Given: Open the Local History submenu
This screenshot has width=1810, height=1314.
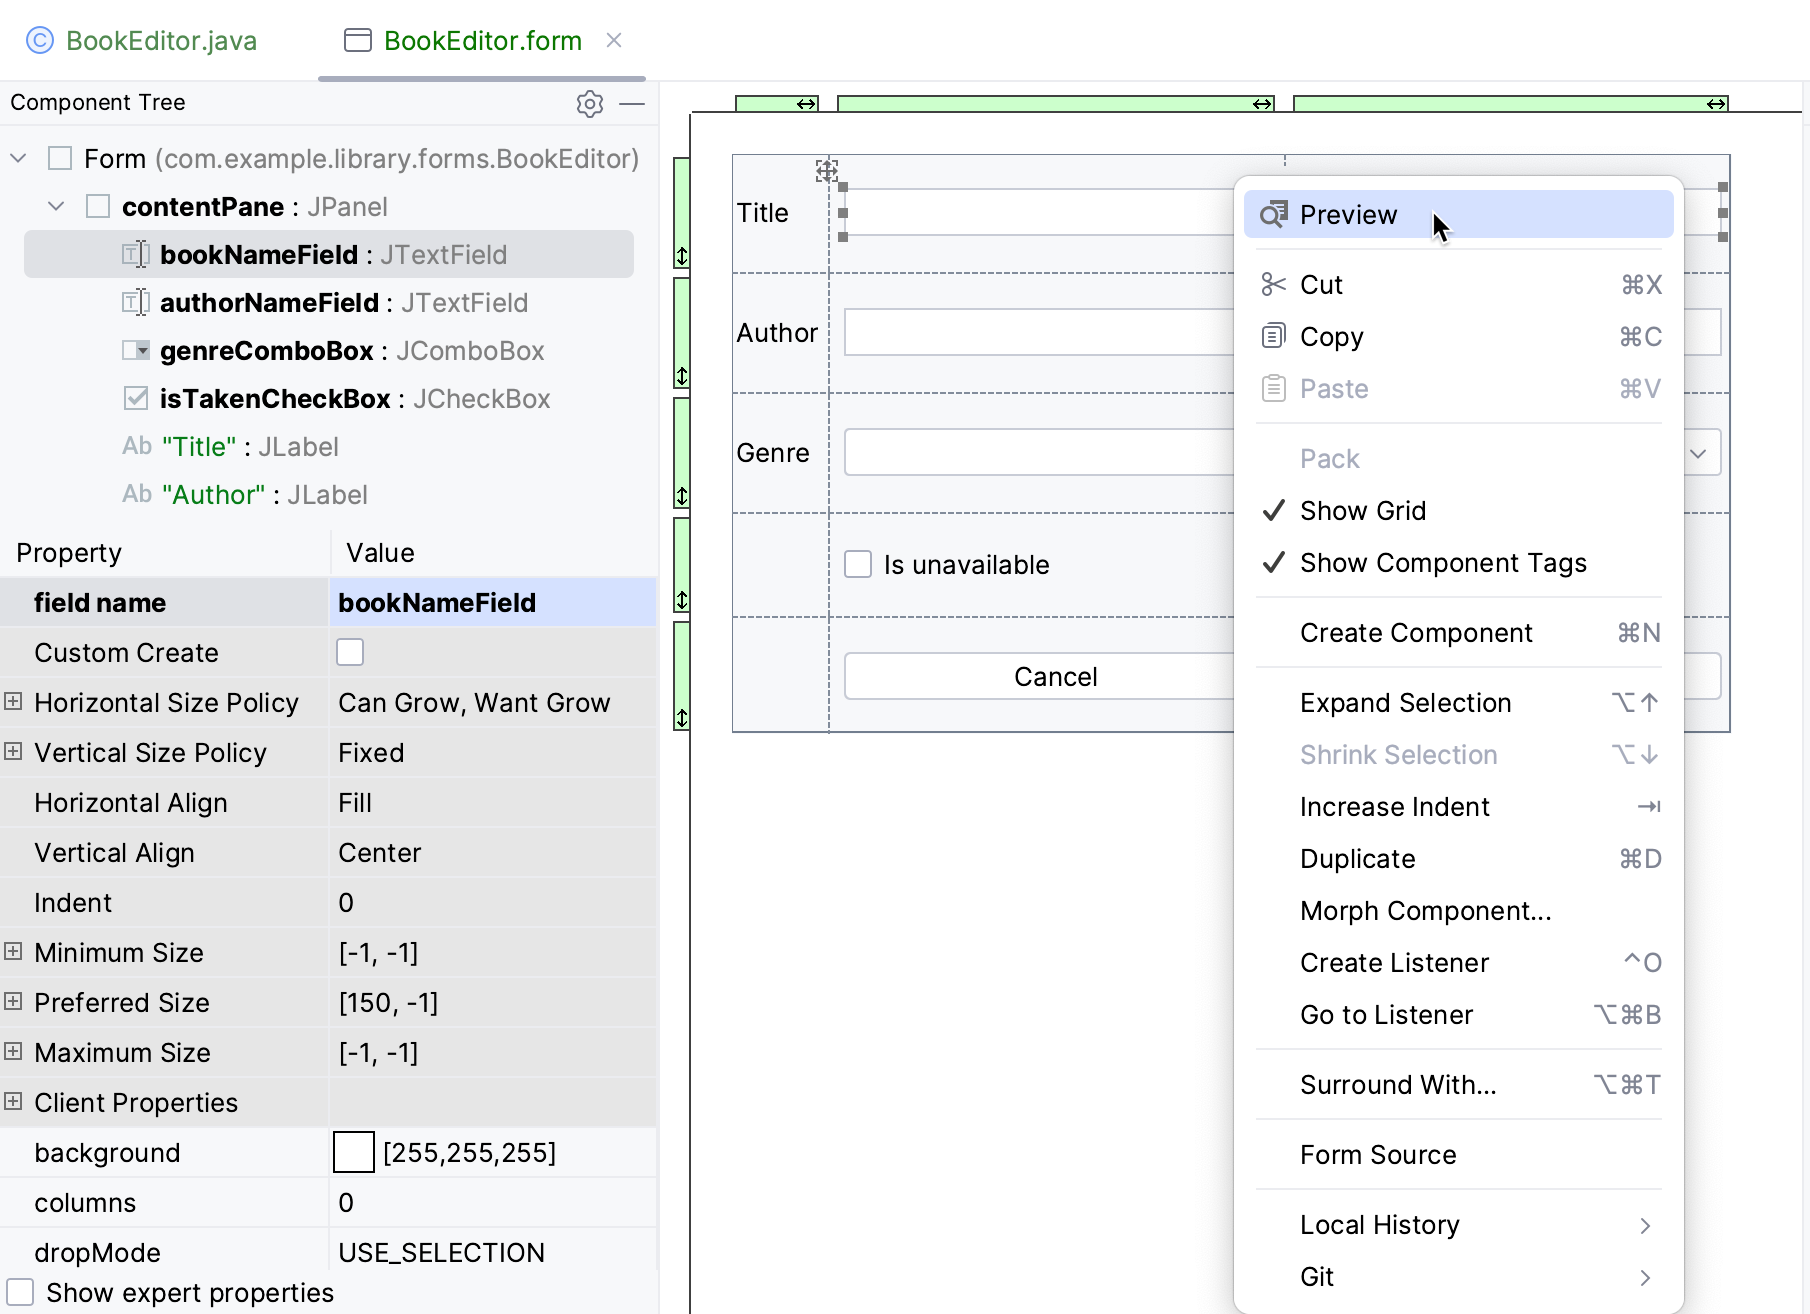Looking at the screenshot, I should (1380, 1224).
